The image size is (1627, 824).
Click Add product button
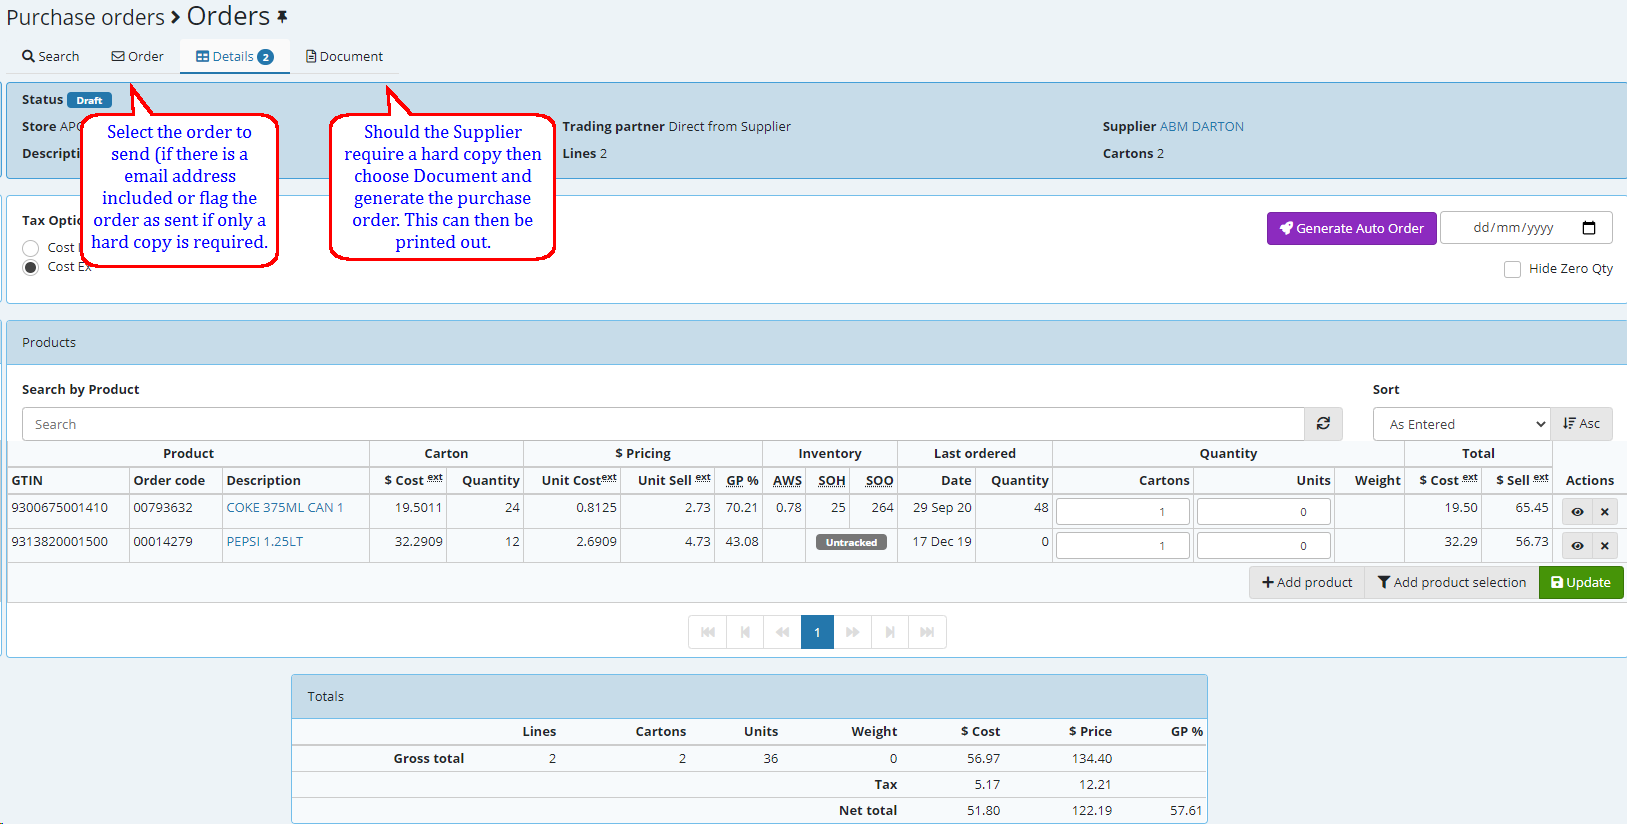pos(1307,583)
